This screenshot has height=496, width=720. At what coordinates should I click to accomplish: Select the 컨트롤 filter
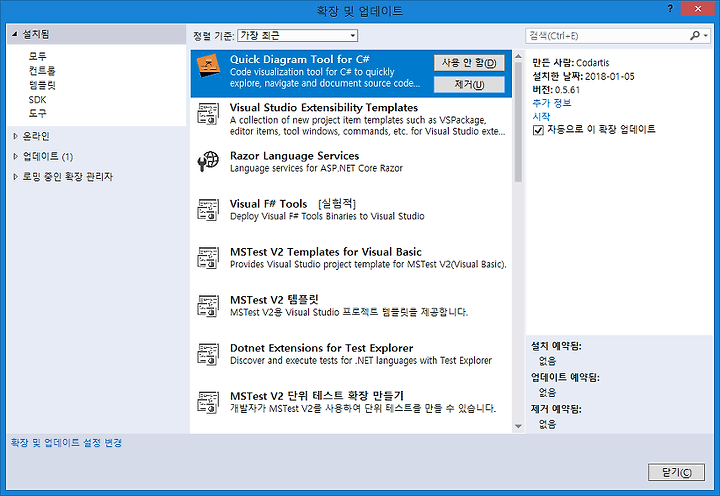tap(42, 70)
